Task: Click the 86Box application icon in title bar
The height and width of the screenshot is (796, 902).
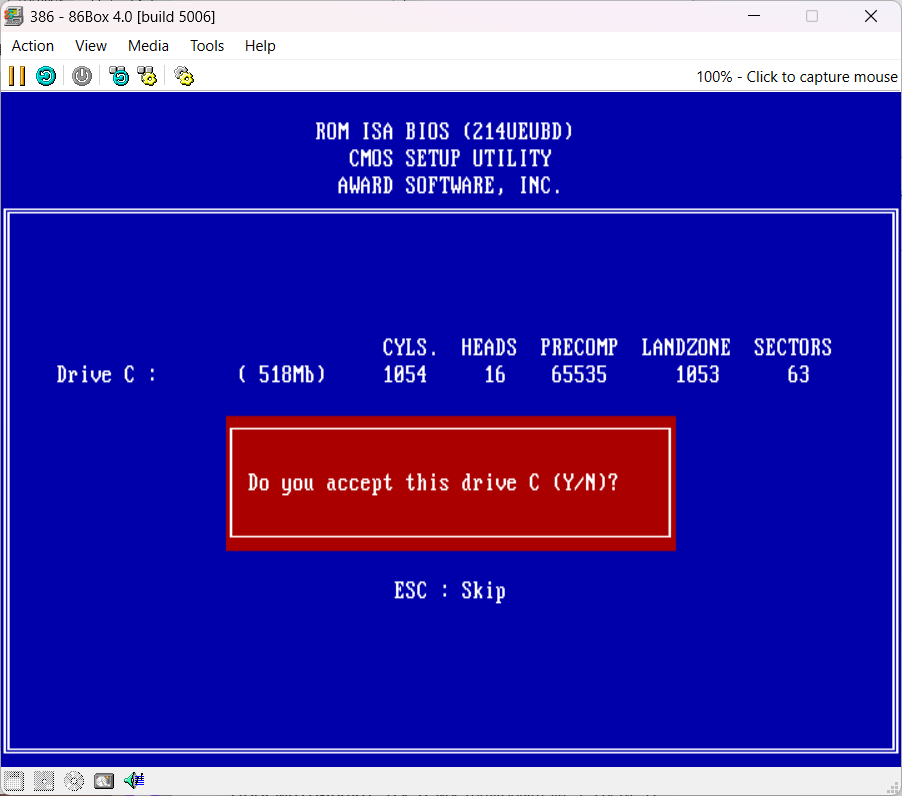Action: pyautogui.click(x=13, y=16)
